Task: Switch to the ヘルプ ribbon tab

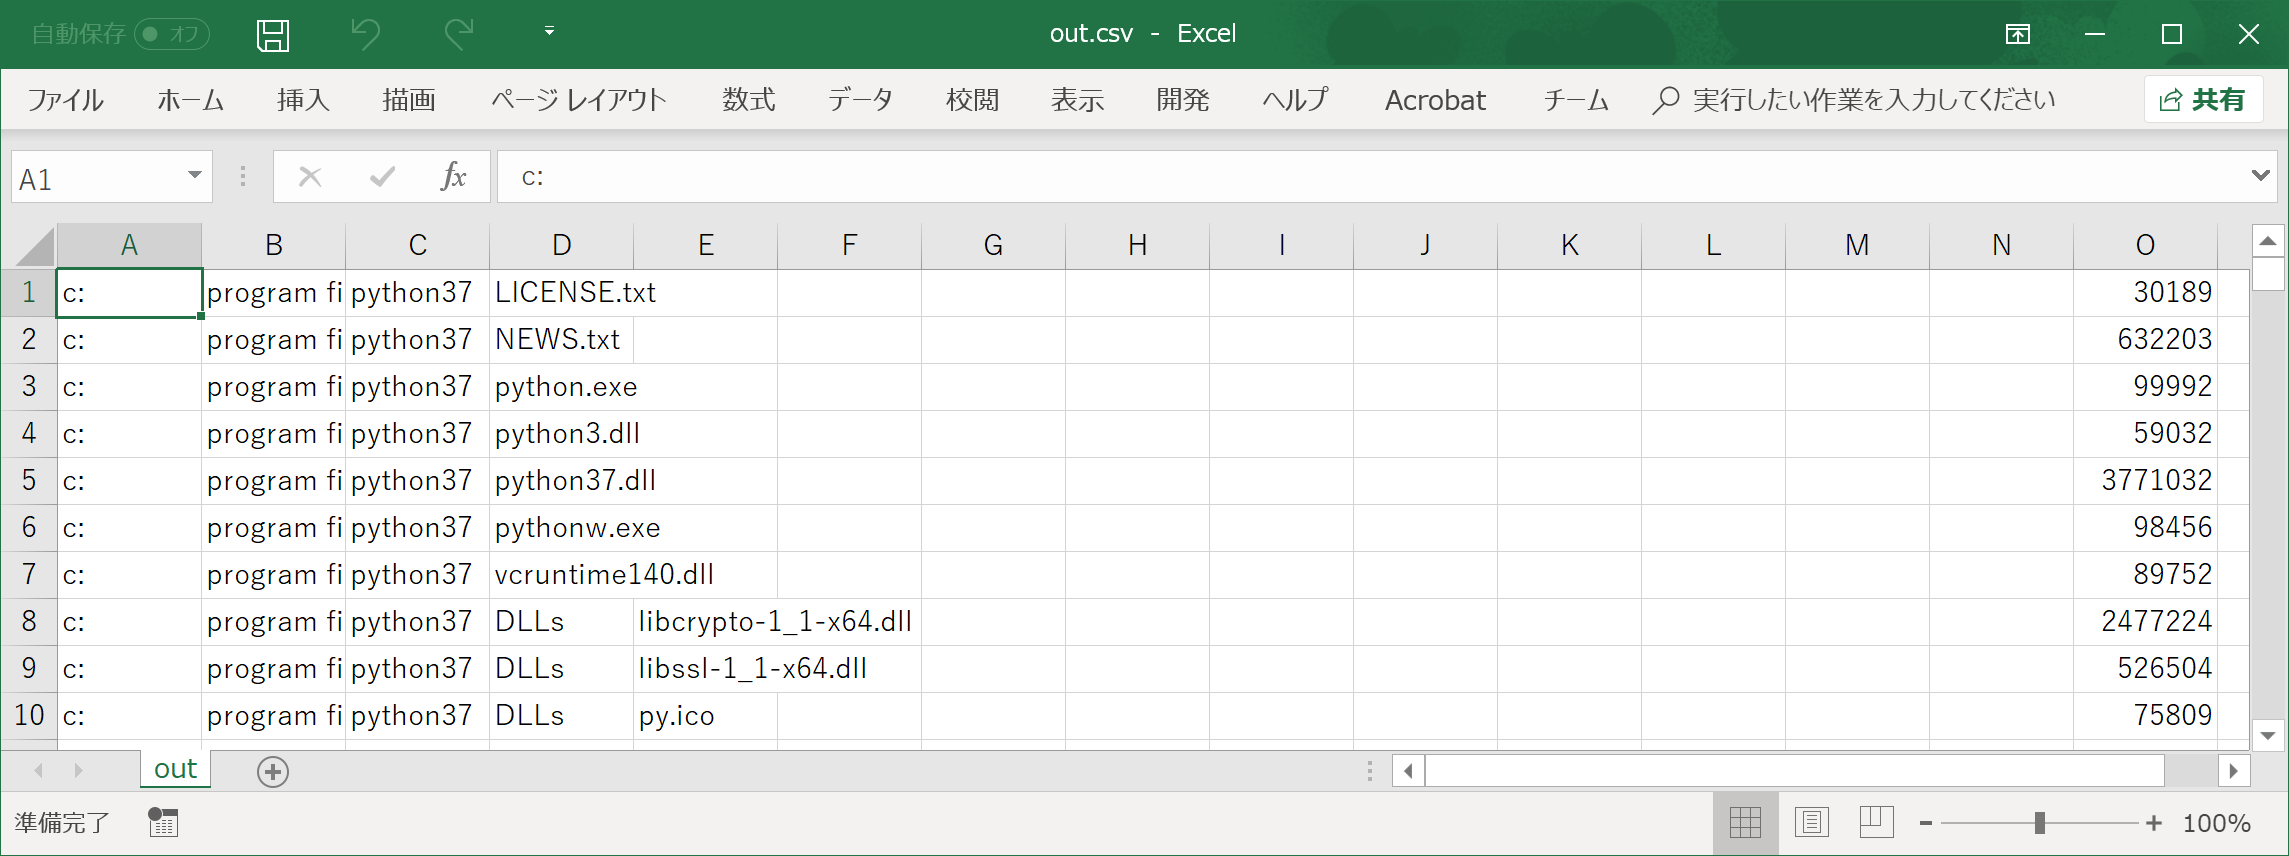Action: coord(1295,100)
